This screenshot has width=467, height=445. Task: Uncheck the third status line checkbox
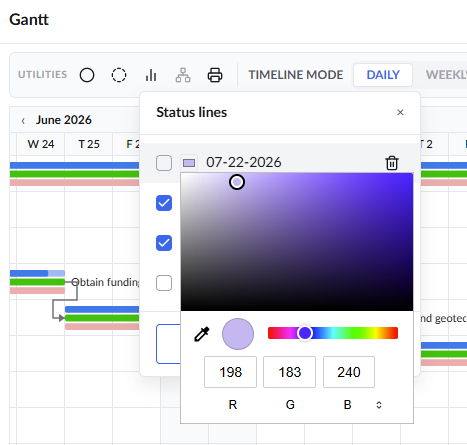(164, 243)
